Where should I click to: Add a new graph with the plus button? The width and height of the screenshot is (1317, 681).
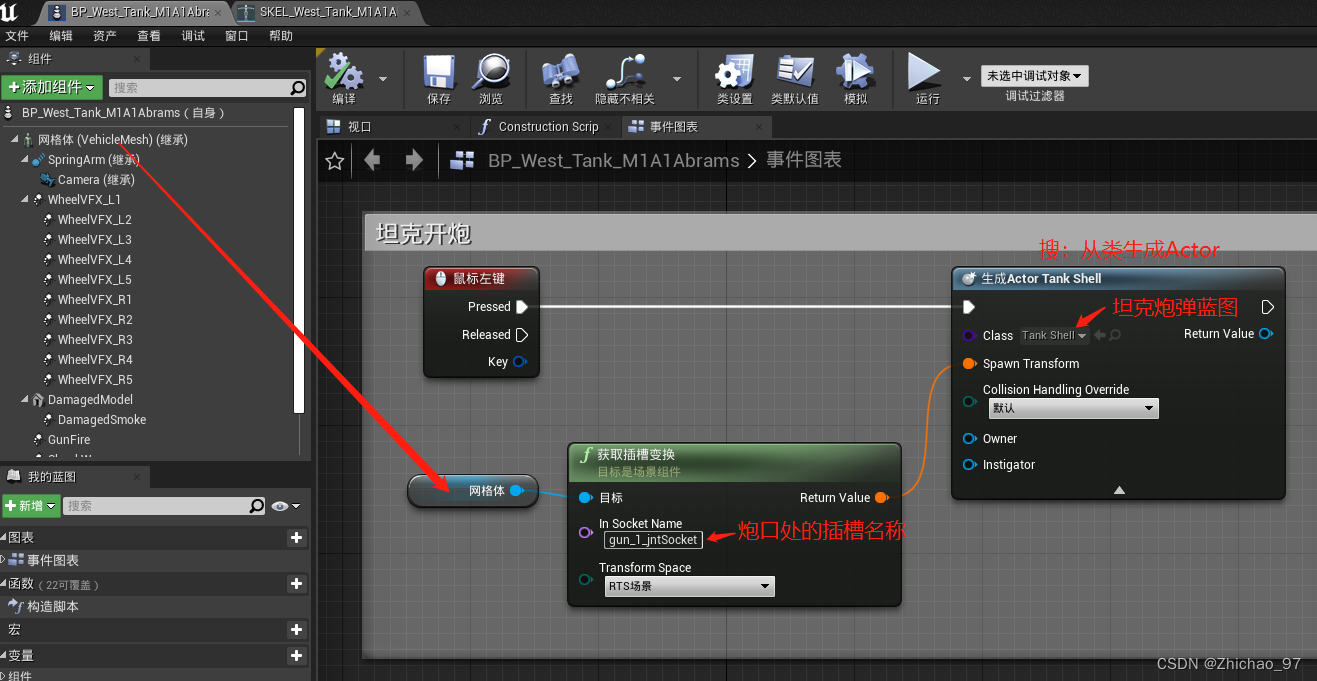click(x=296, y=538)
